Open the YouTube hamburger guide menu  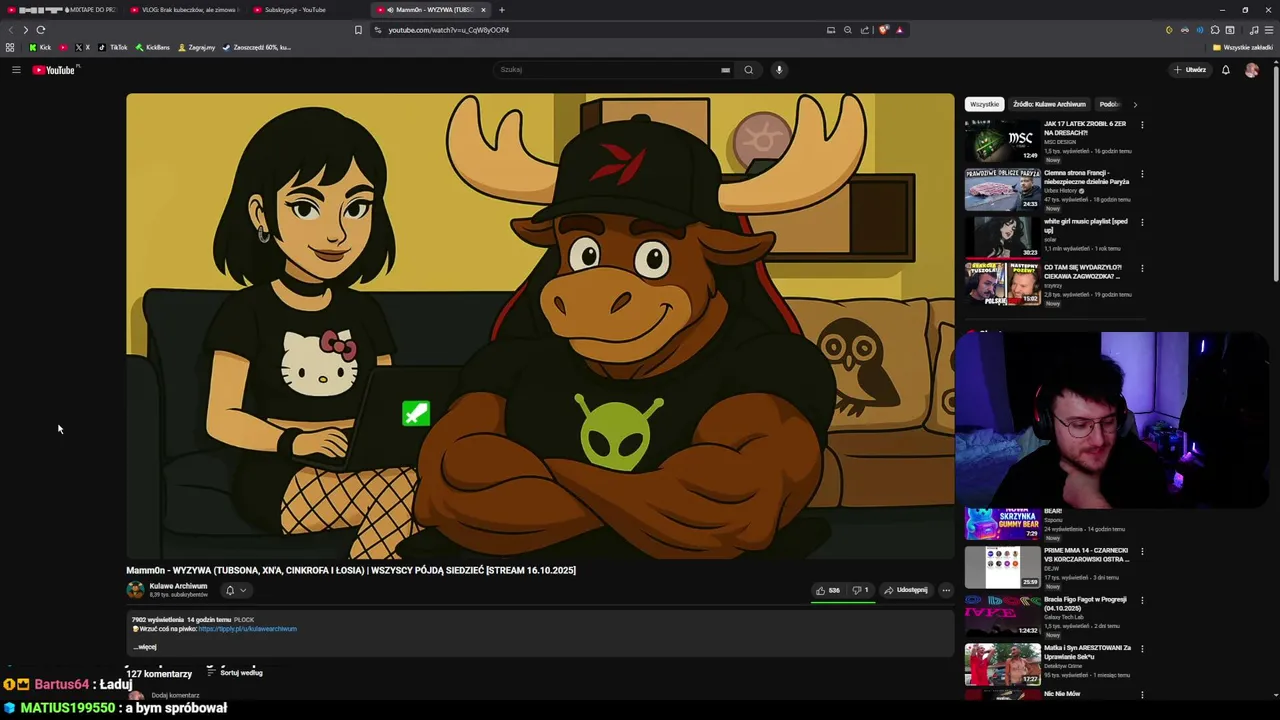tap(16, 70)
